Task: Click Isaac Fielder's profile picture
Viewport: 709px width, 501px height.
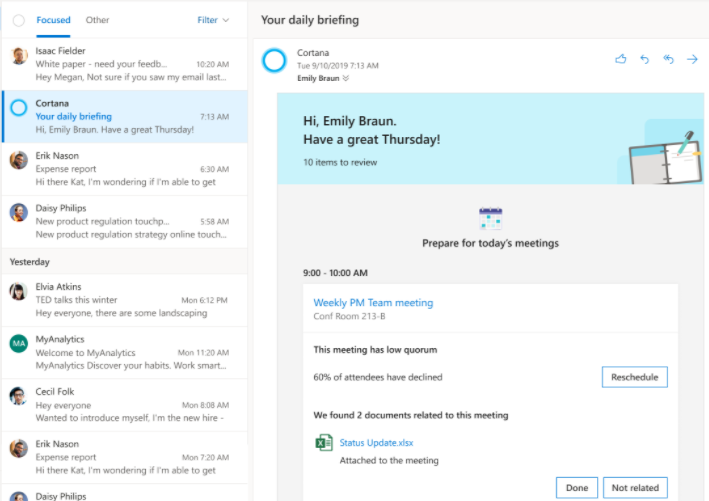Action: (18, 56)
